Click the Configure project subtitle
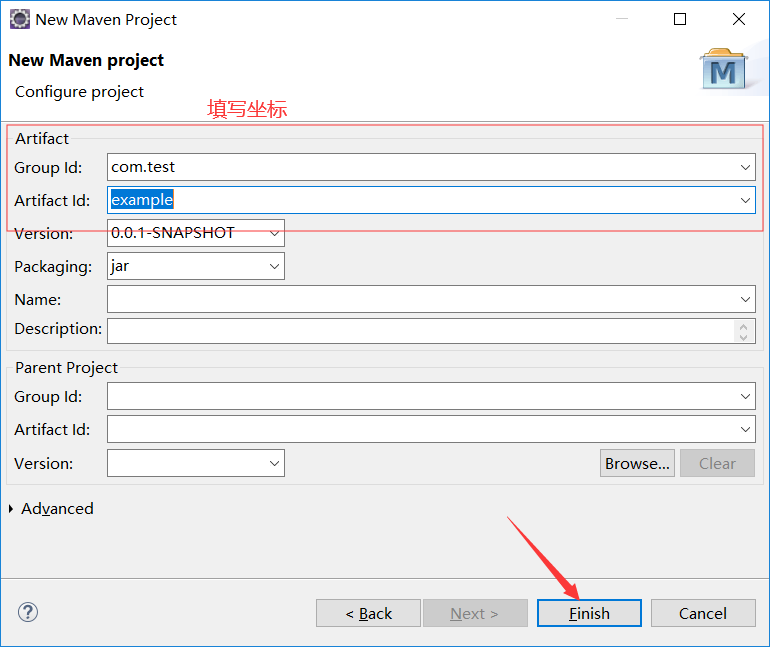The width and height of the screenshot is (770, 647). [79, 92]
